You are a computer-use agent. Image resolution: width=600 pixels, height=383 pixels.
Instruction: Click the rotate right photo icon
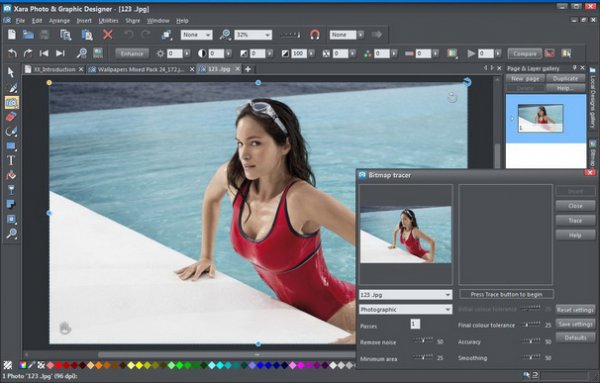coord(28,53)
